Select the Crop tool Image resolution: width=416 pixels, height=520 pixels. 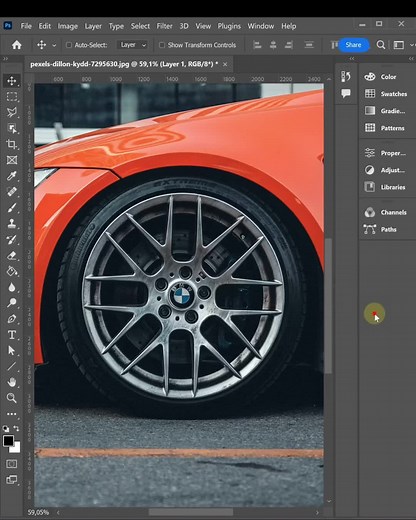12,144
